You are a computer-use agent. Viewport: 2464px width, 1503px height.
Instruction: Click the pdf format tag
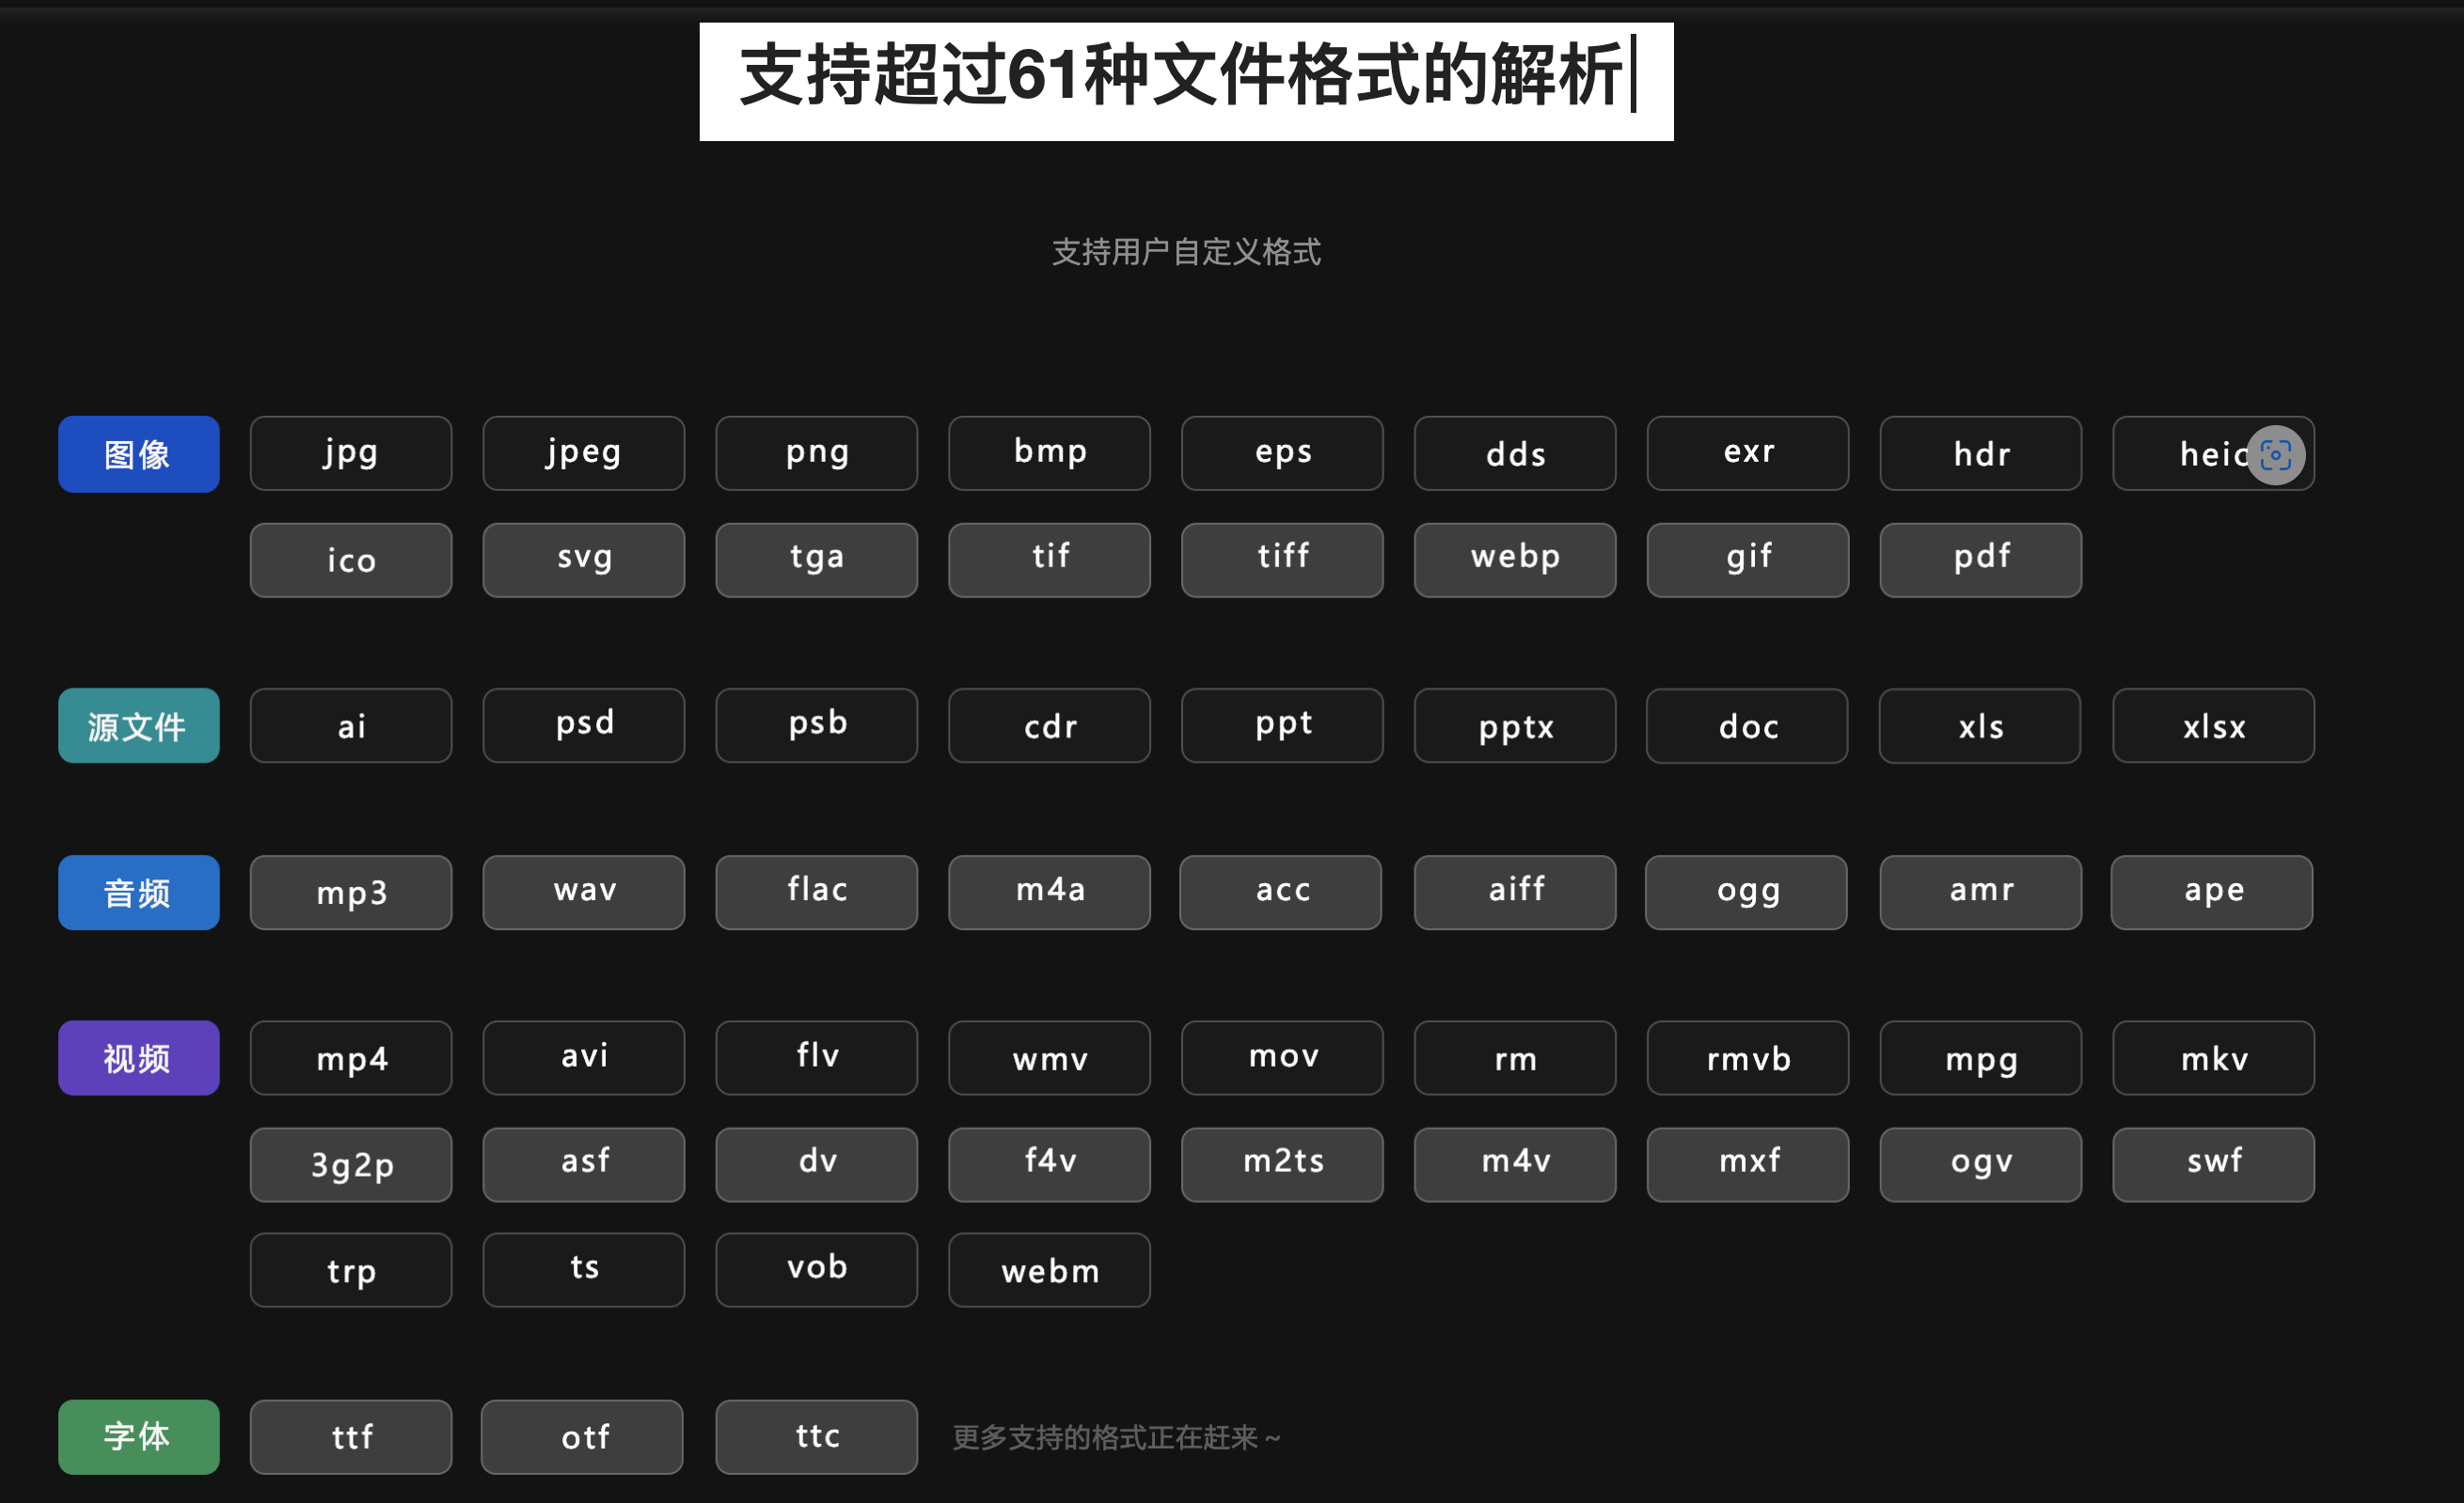1982,558
